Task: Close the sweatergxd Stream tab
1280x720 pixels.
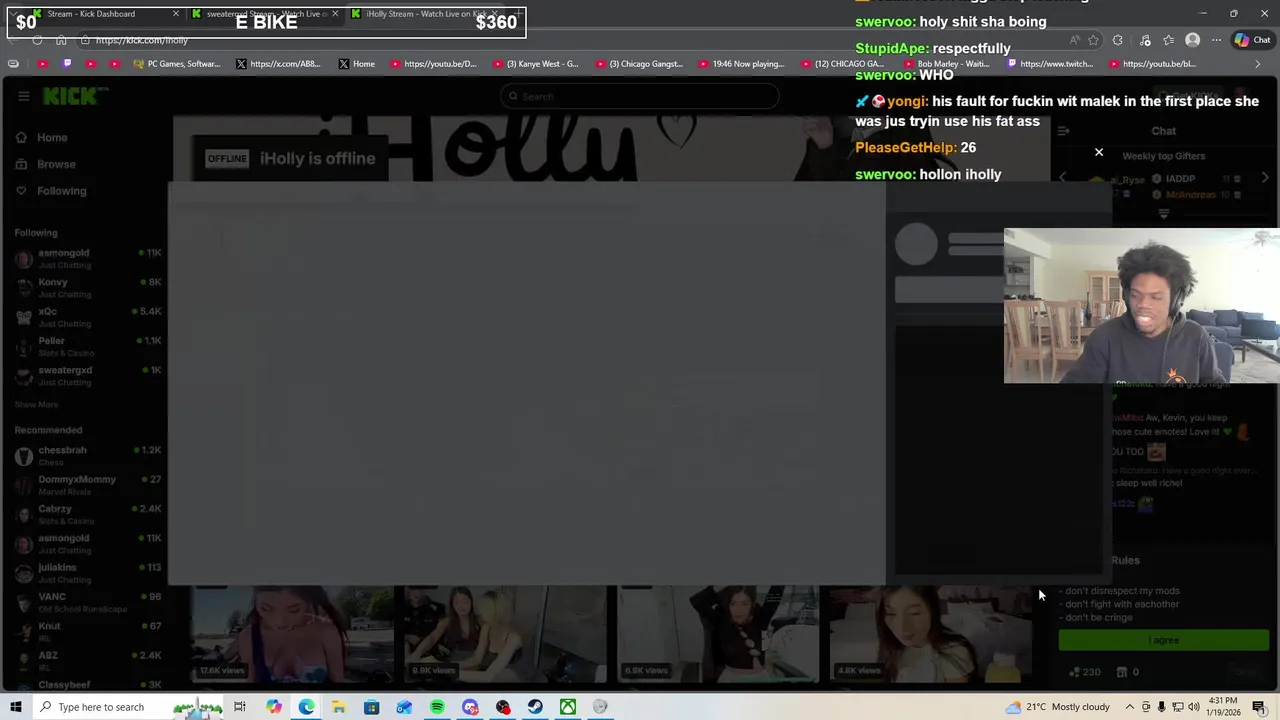Action: pos(335,14)
